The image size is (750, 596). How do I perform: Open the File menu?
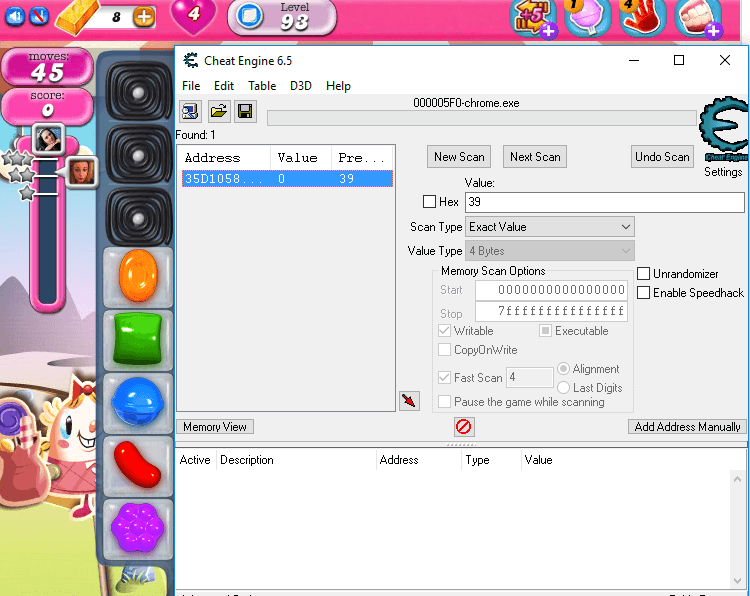coord(191,86)
